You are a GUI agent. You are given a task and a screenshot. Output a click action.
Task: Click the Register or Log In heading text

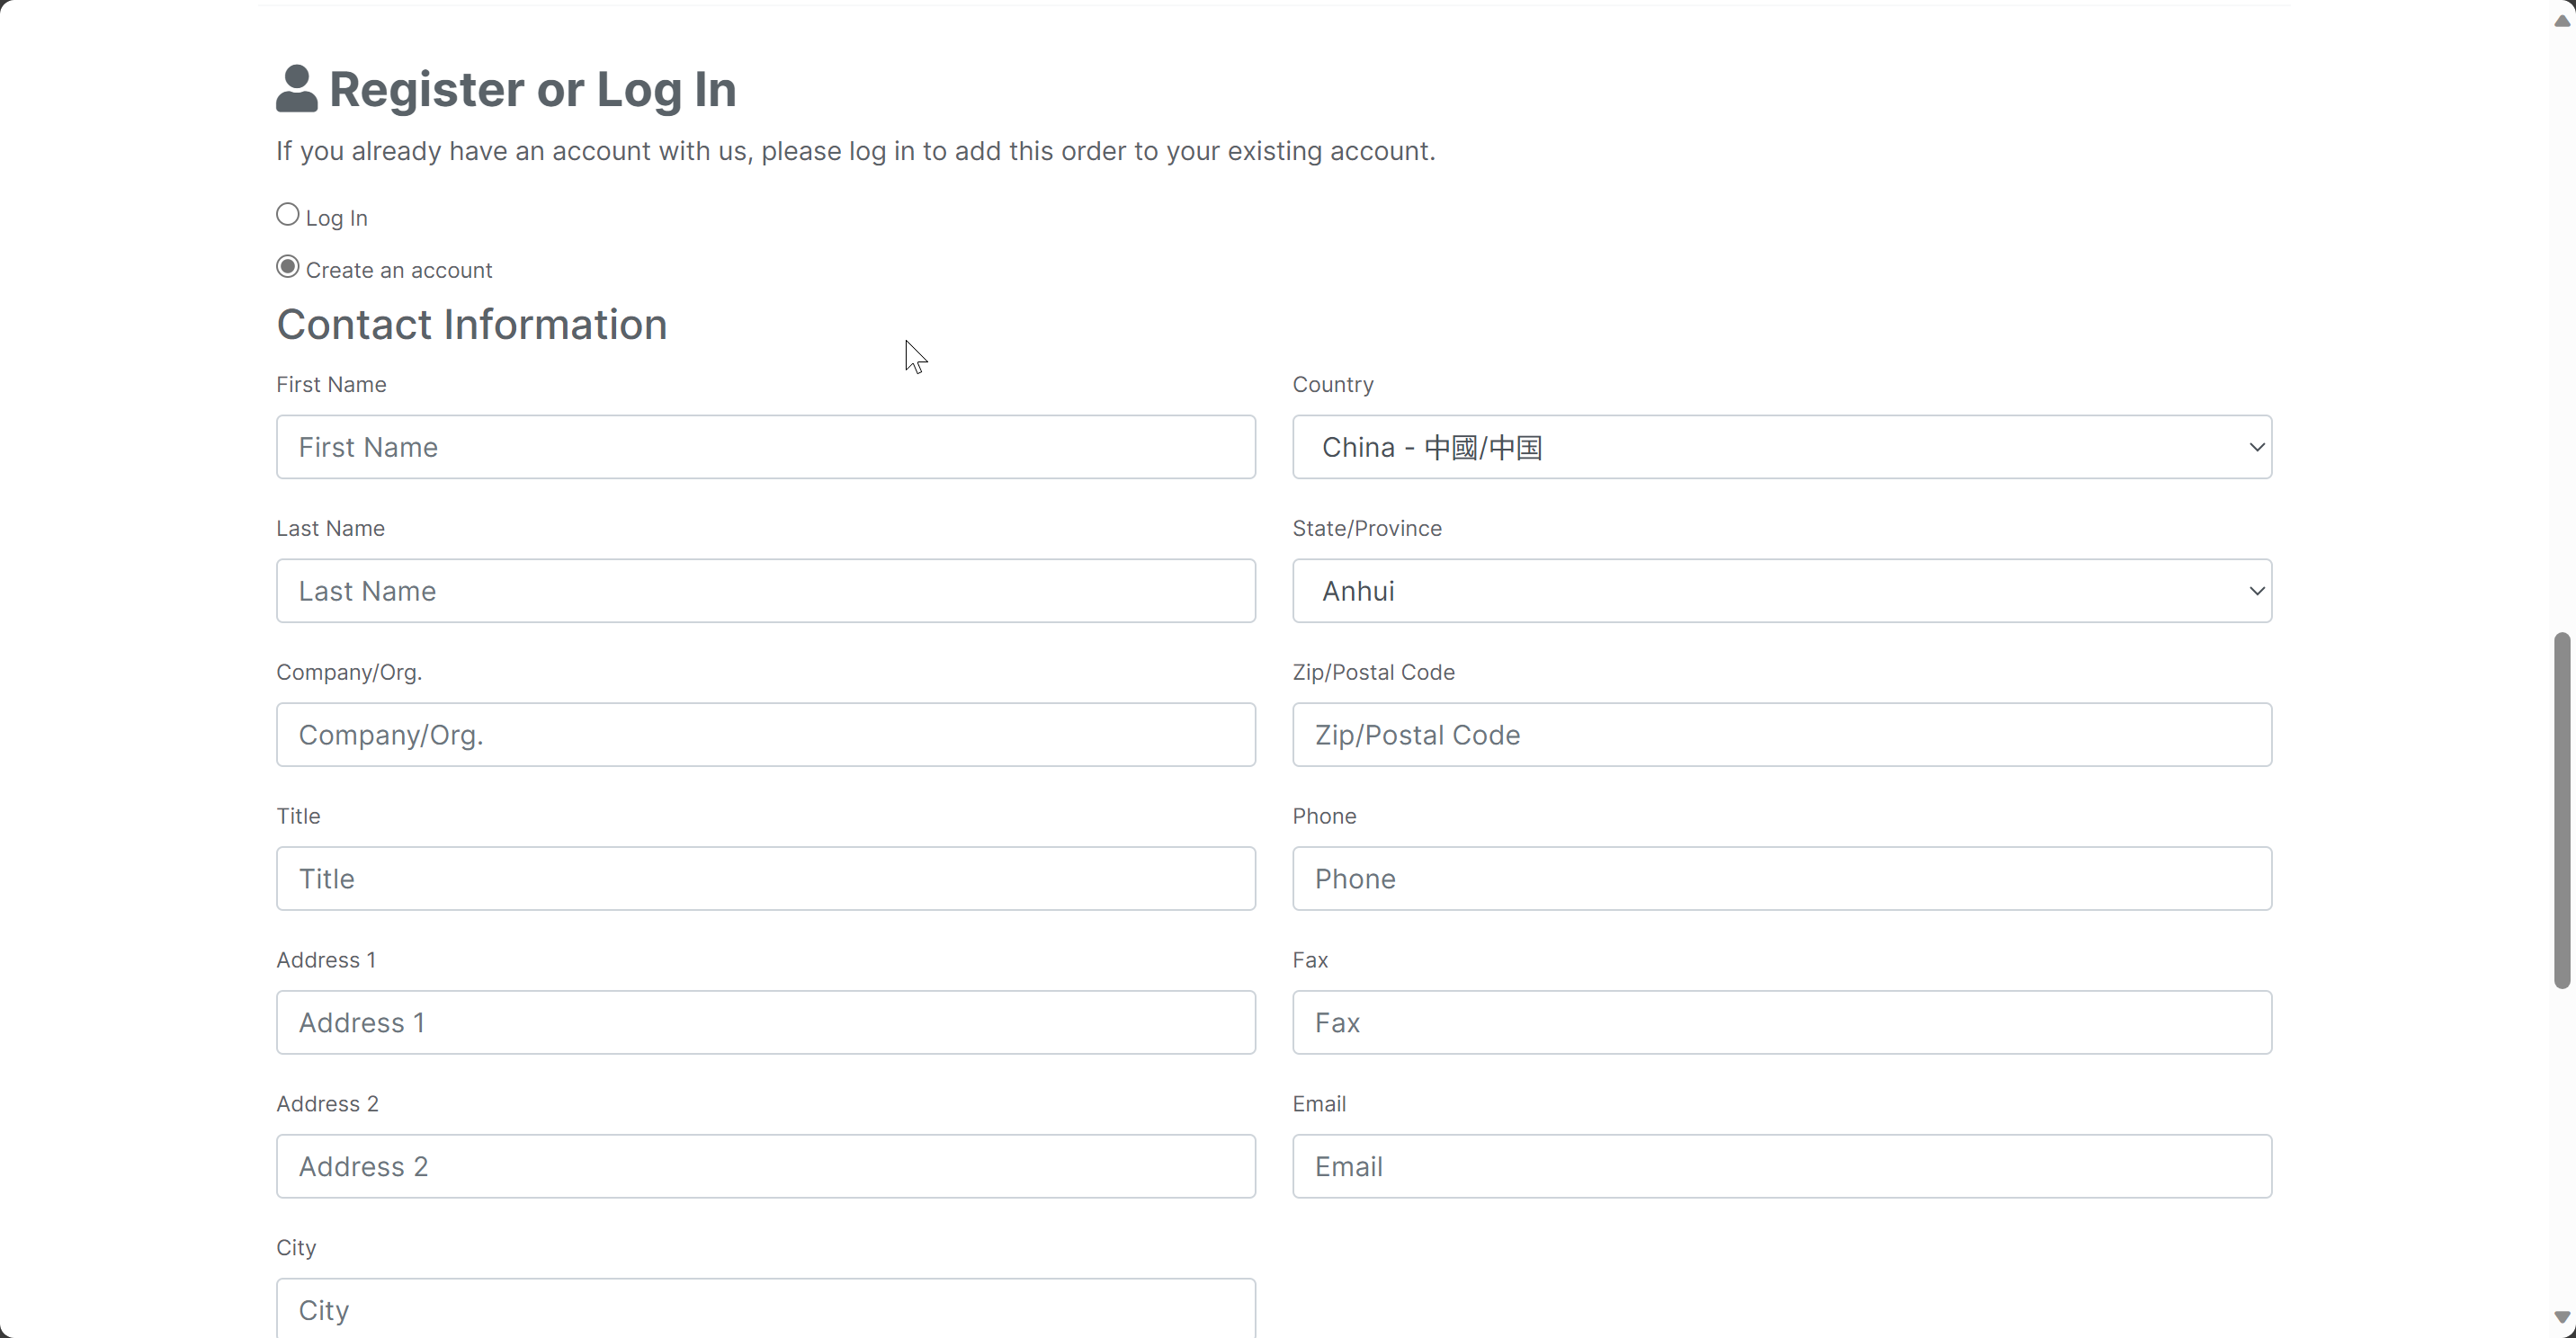pyautogui.click(x=533, y=89)
